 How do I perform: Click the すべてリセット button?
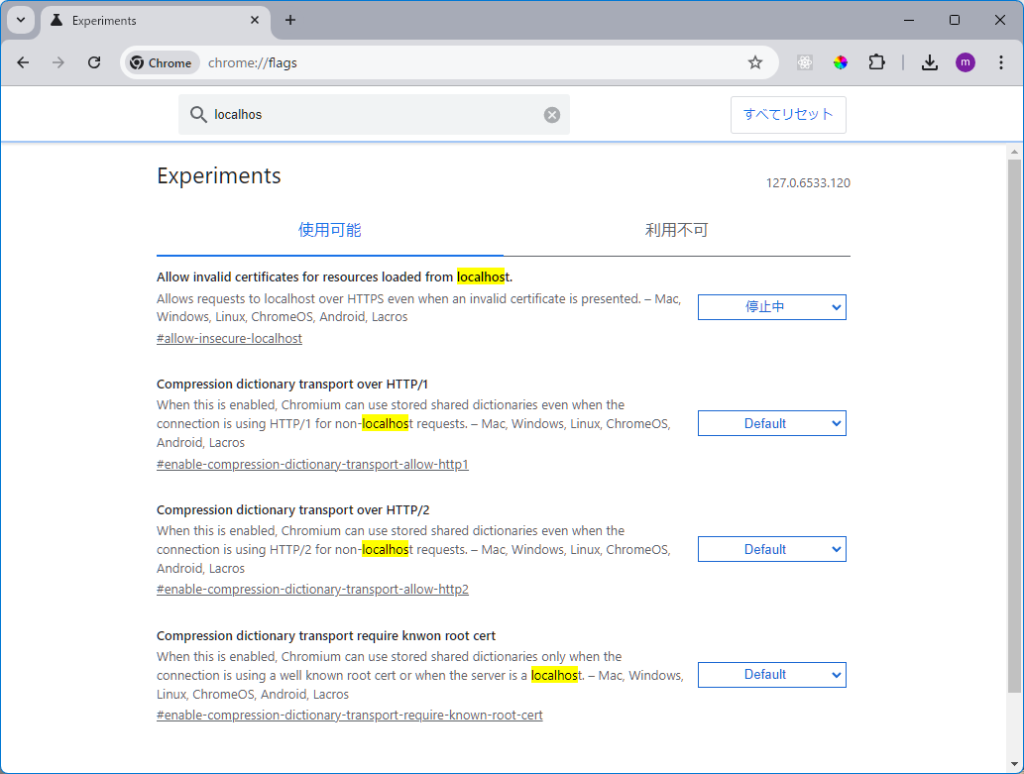[788, 114]
